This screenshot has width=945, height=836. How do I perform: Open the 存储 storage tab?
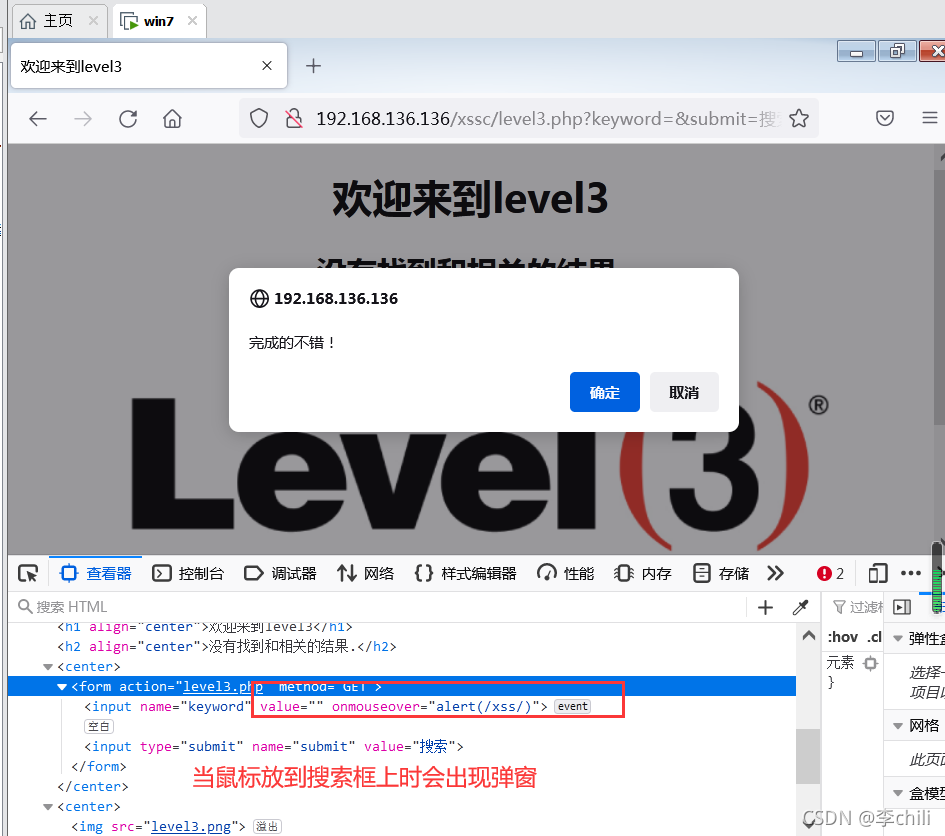click(x=721, y=573)
